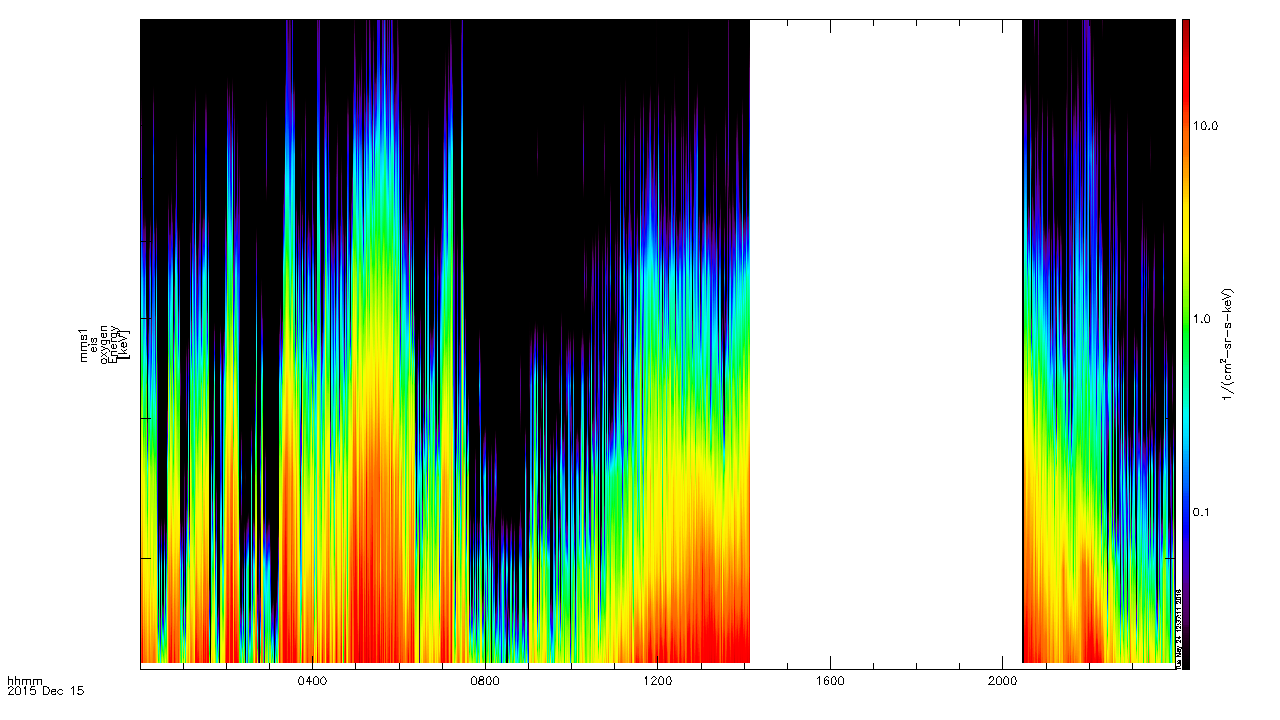This screenshot has width=1280, height=720.
Task: Click the 10.0 color scale label
Action: [1205, 126]
